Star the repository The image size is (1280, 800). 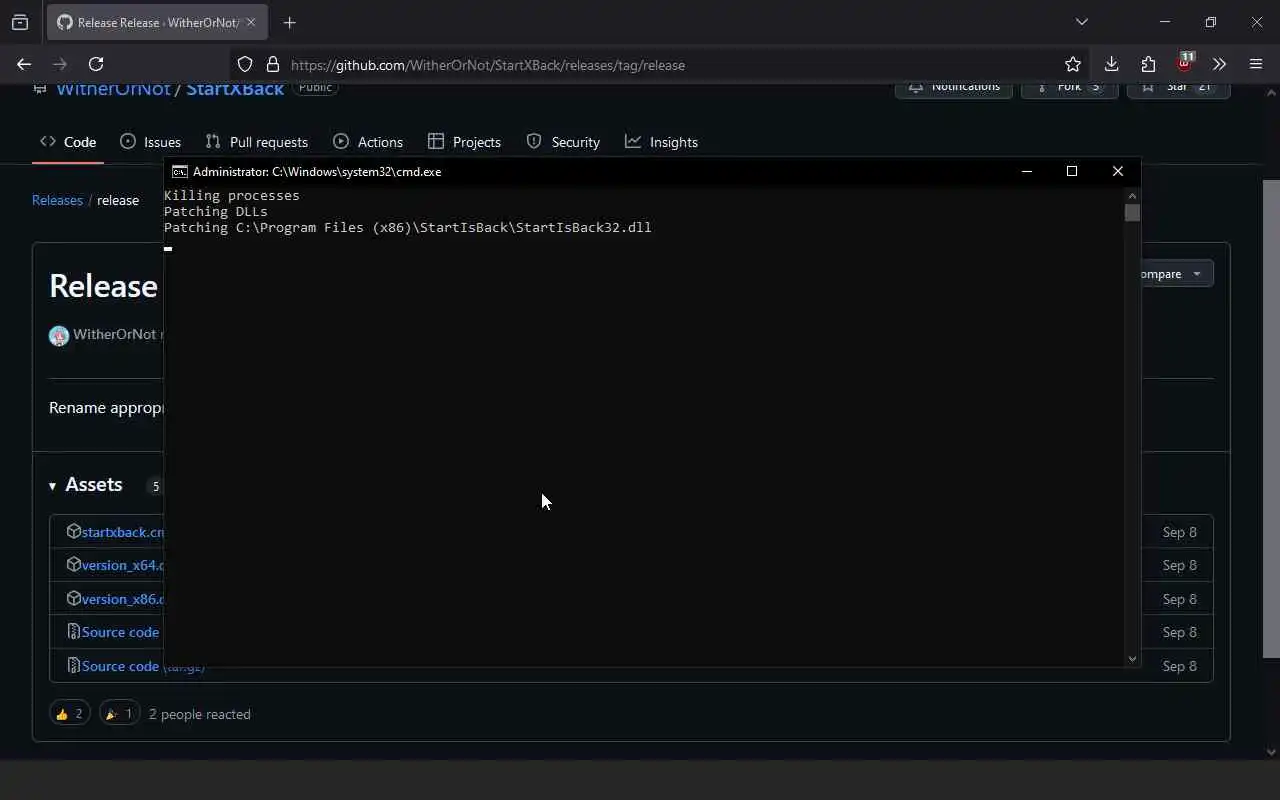point(1178,88)
